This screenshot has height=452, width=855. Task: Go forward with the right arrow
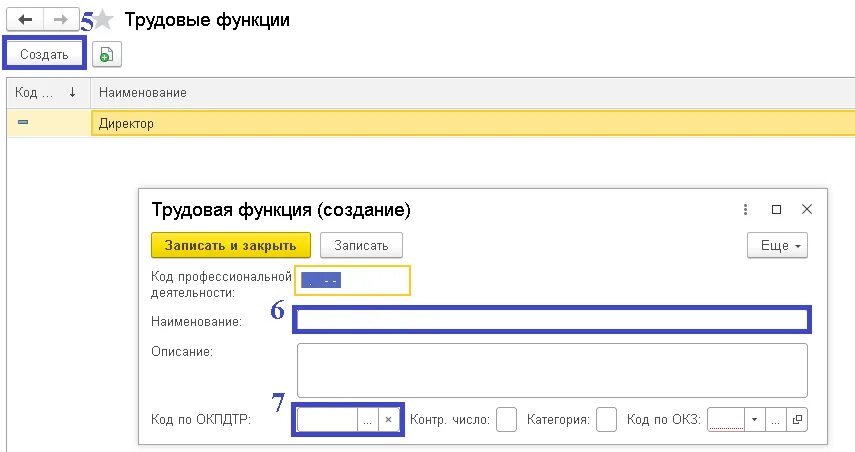[61, 20]
